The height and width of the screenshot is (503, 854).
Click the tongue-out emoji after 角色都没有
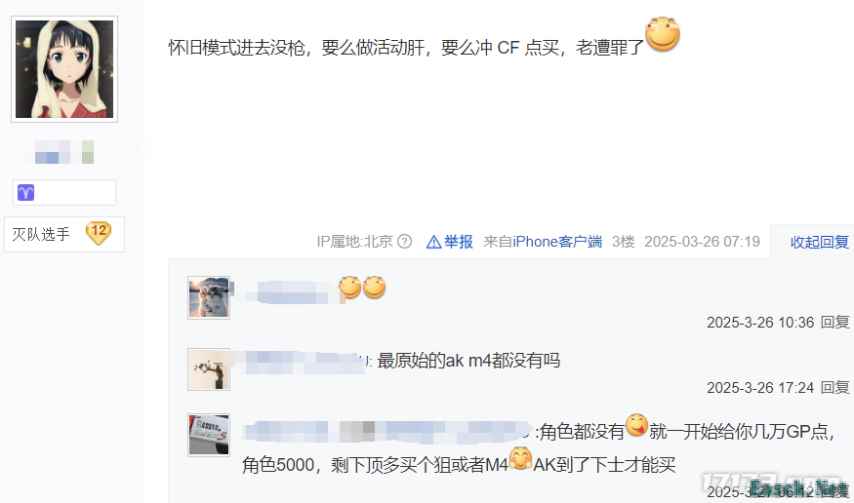[636, 425]
